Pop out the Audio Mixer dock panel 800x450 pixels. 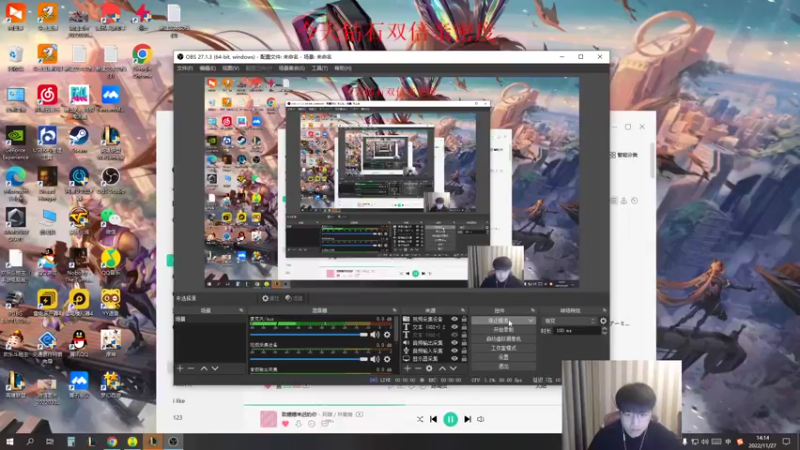394,310
